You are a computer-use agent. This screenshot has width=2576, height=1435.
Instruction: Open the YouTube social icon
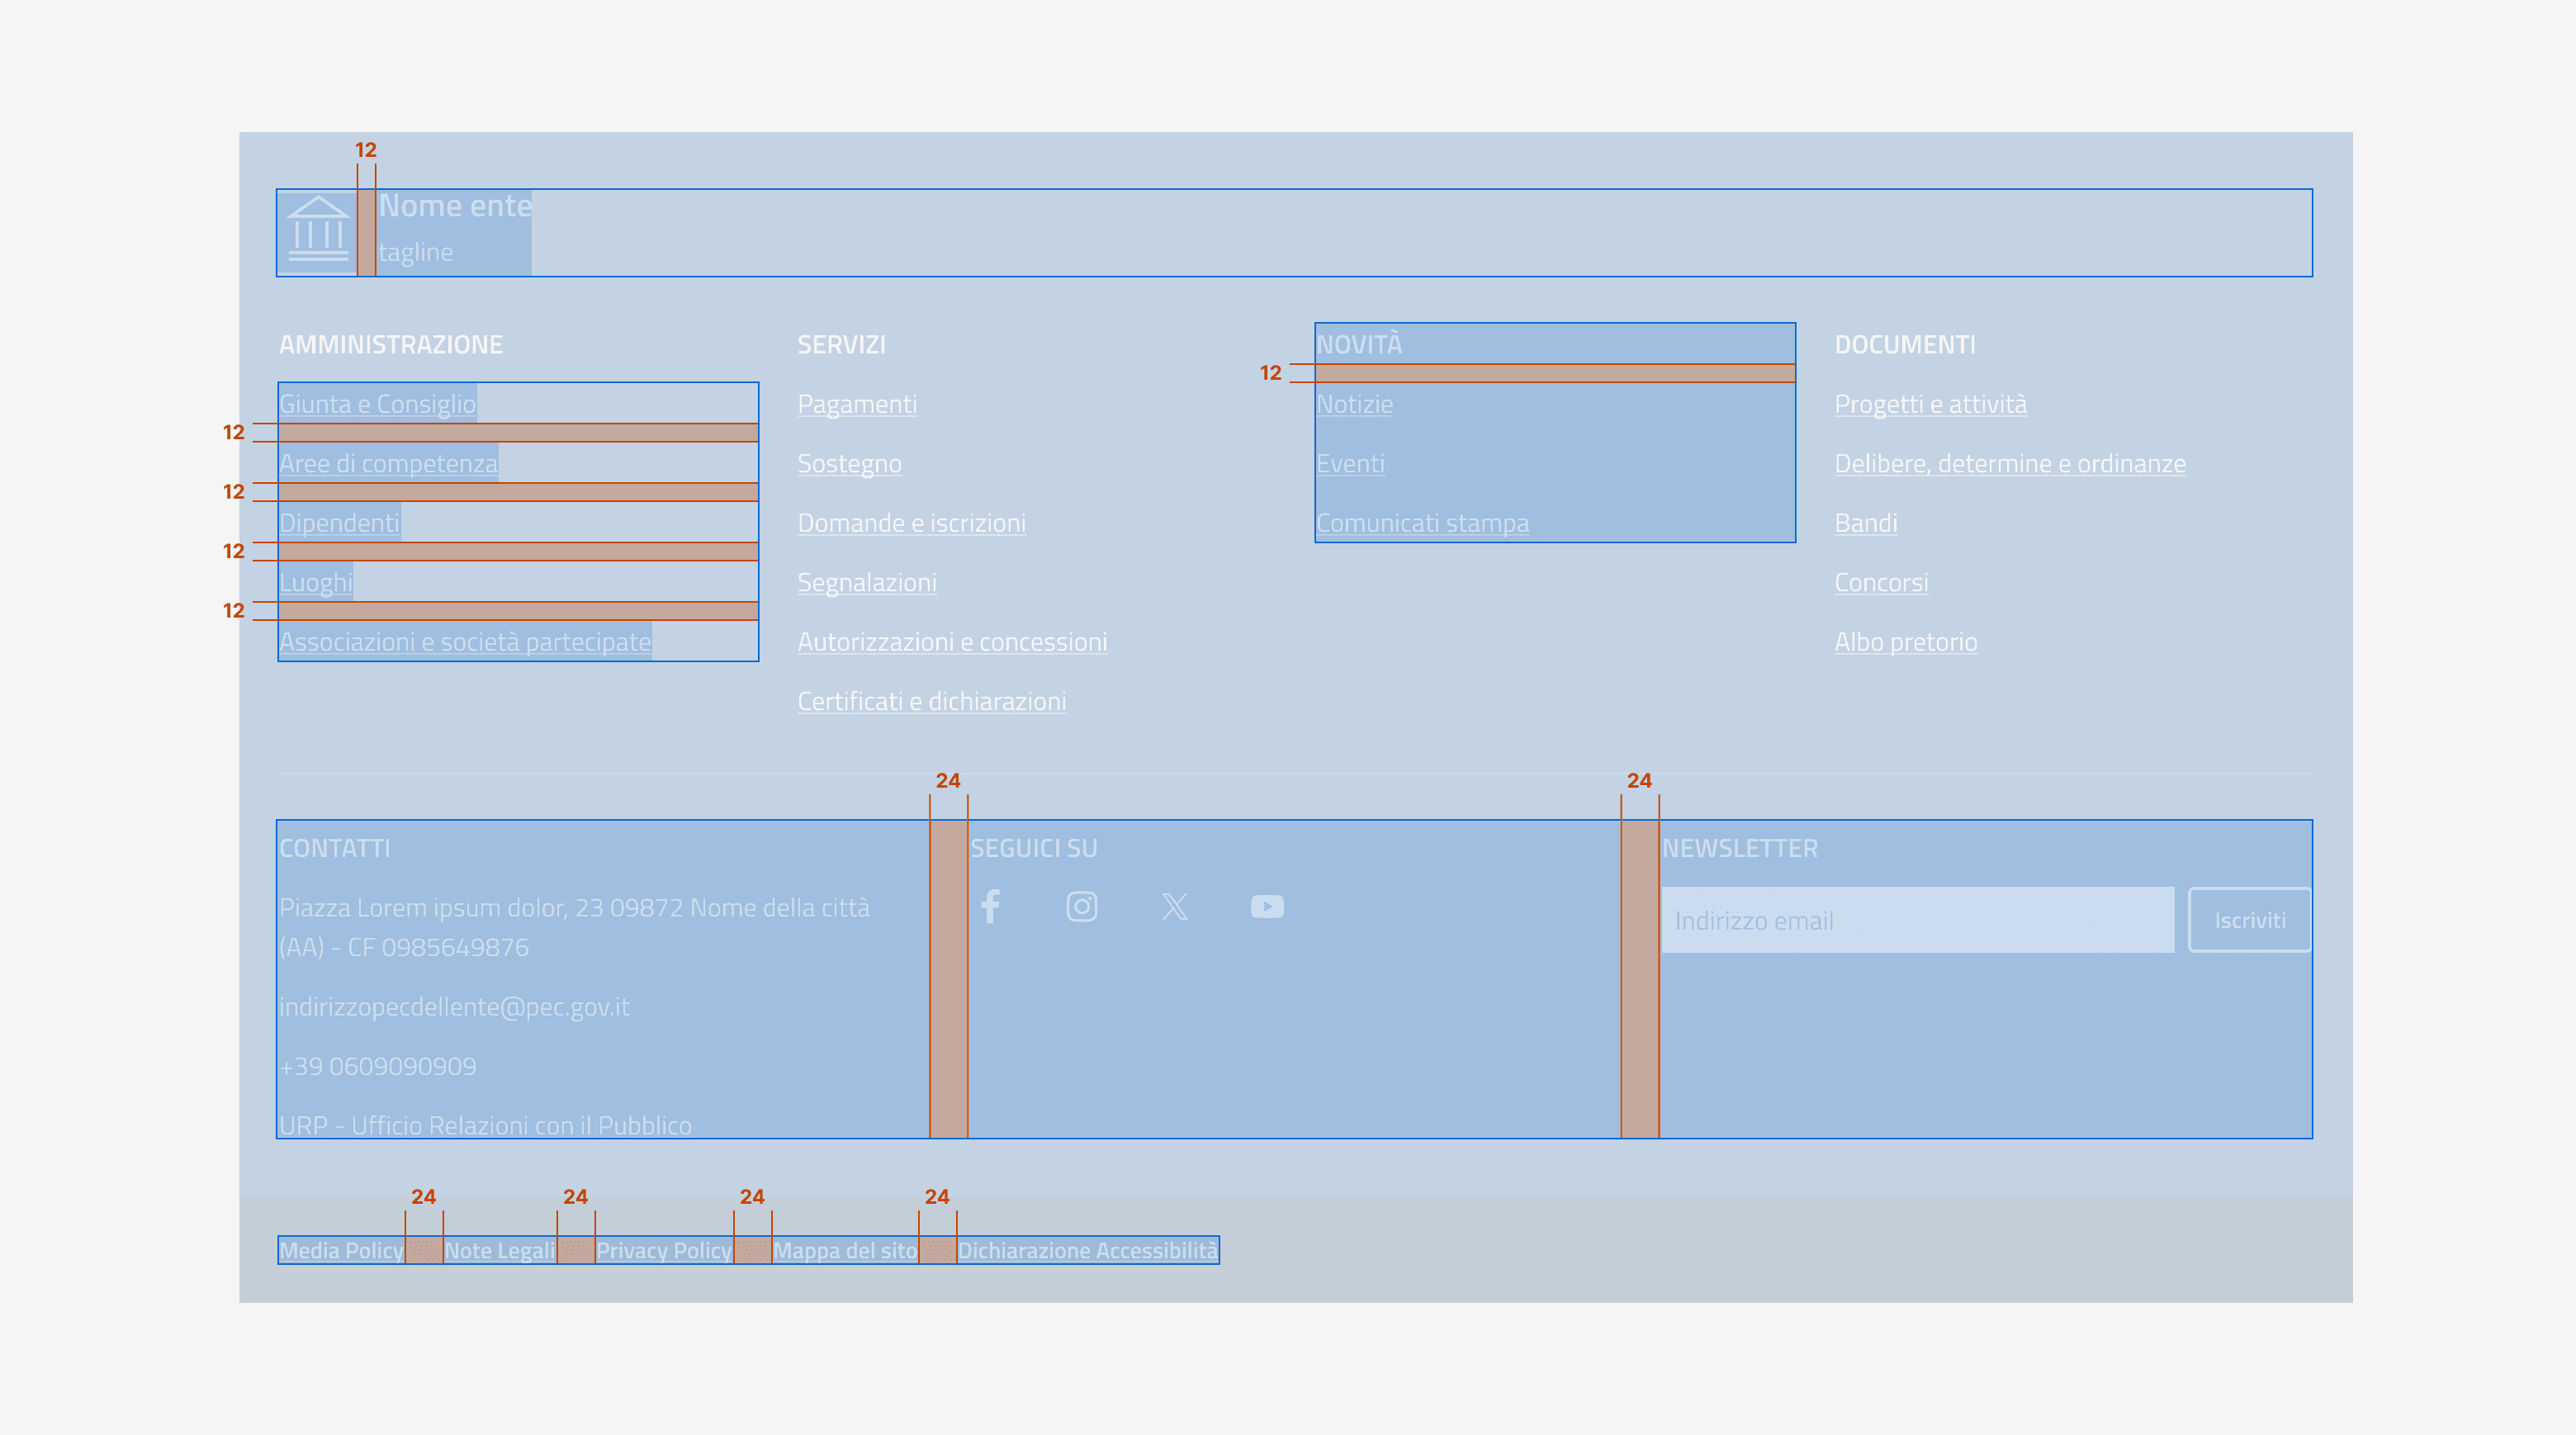(x=1266, y=906)
